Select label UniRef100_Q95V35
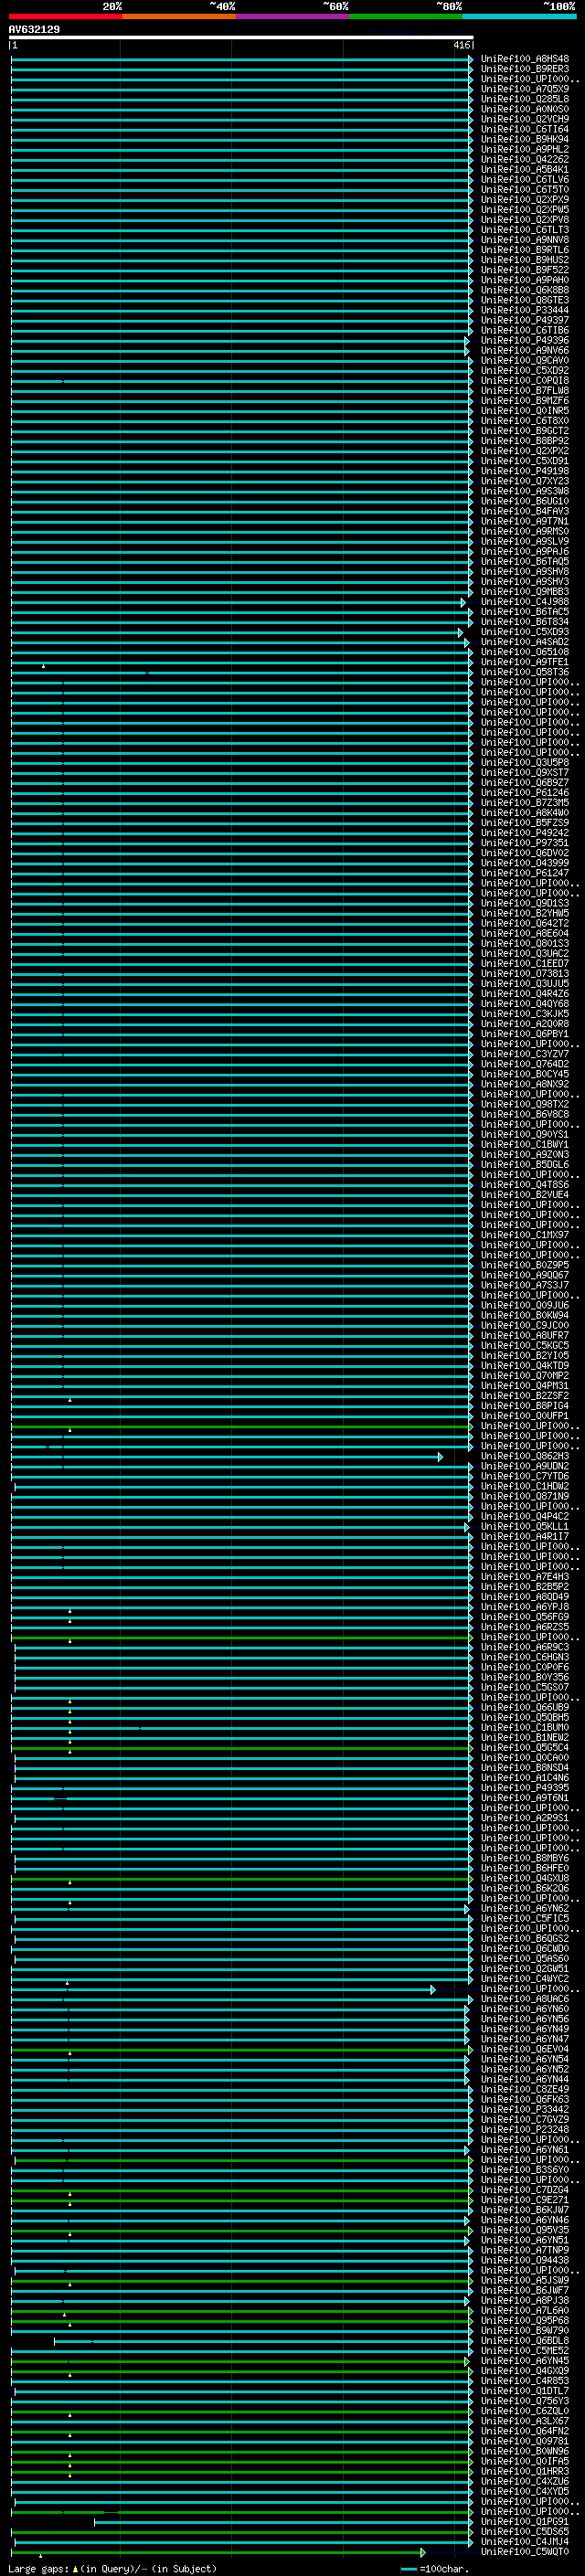Viewport: 585px width, 2576px height. pos(525,2230)
